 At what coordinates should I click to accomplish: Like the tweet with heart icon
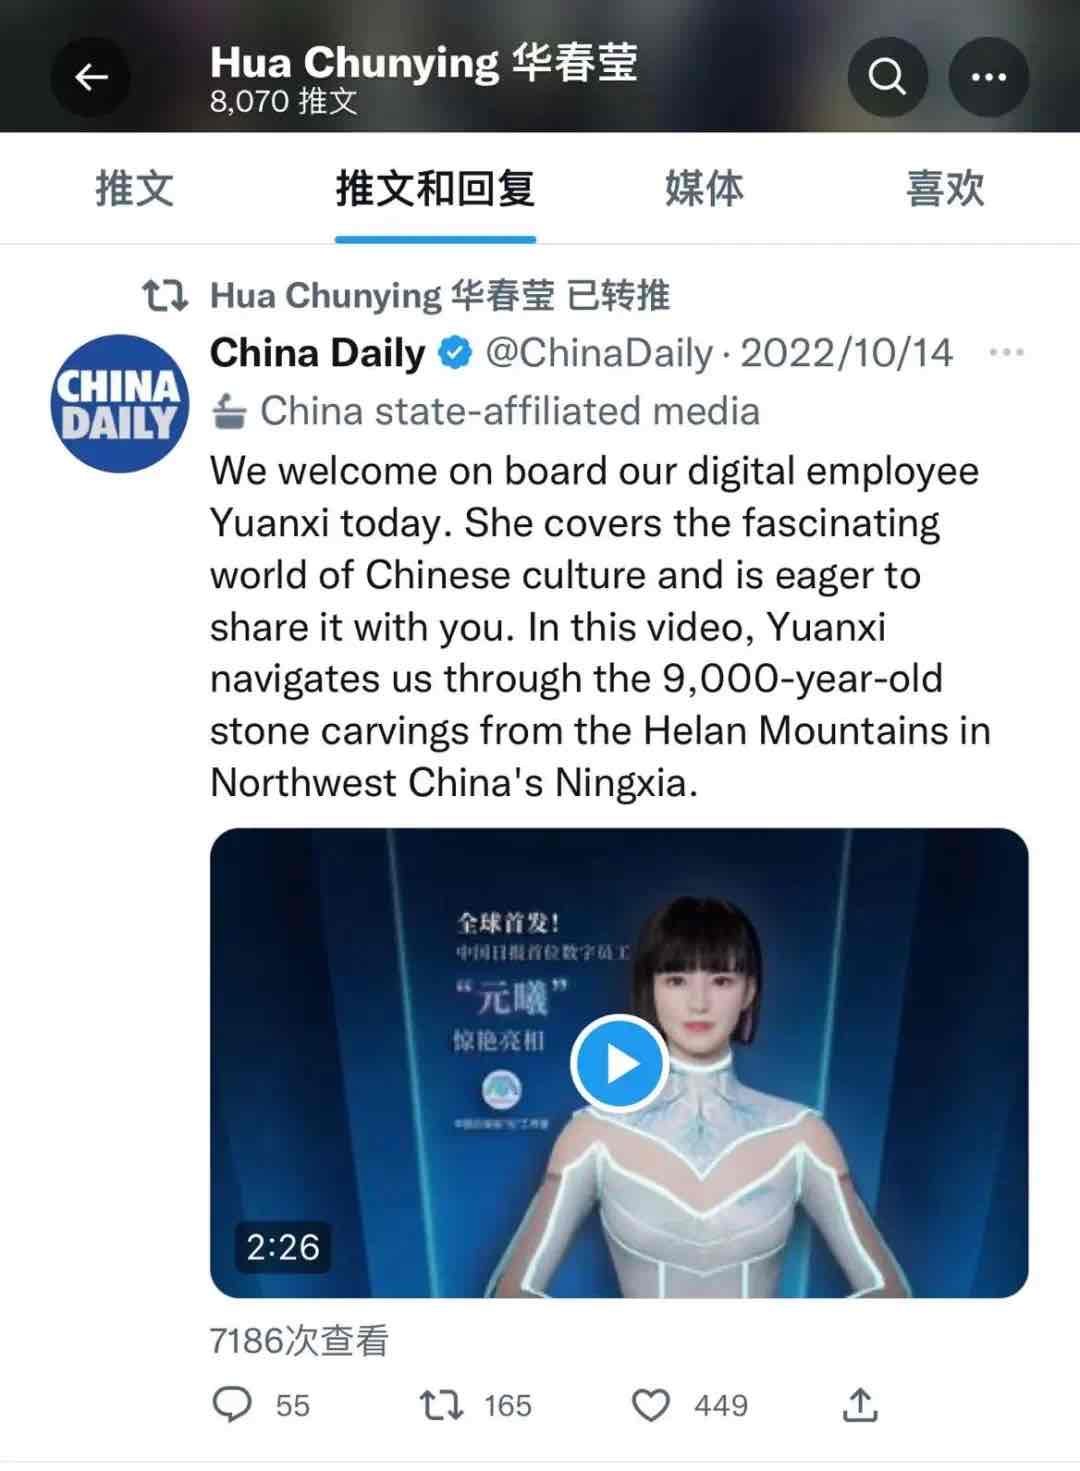(651, 1405)
